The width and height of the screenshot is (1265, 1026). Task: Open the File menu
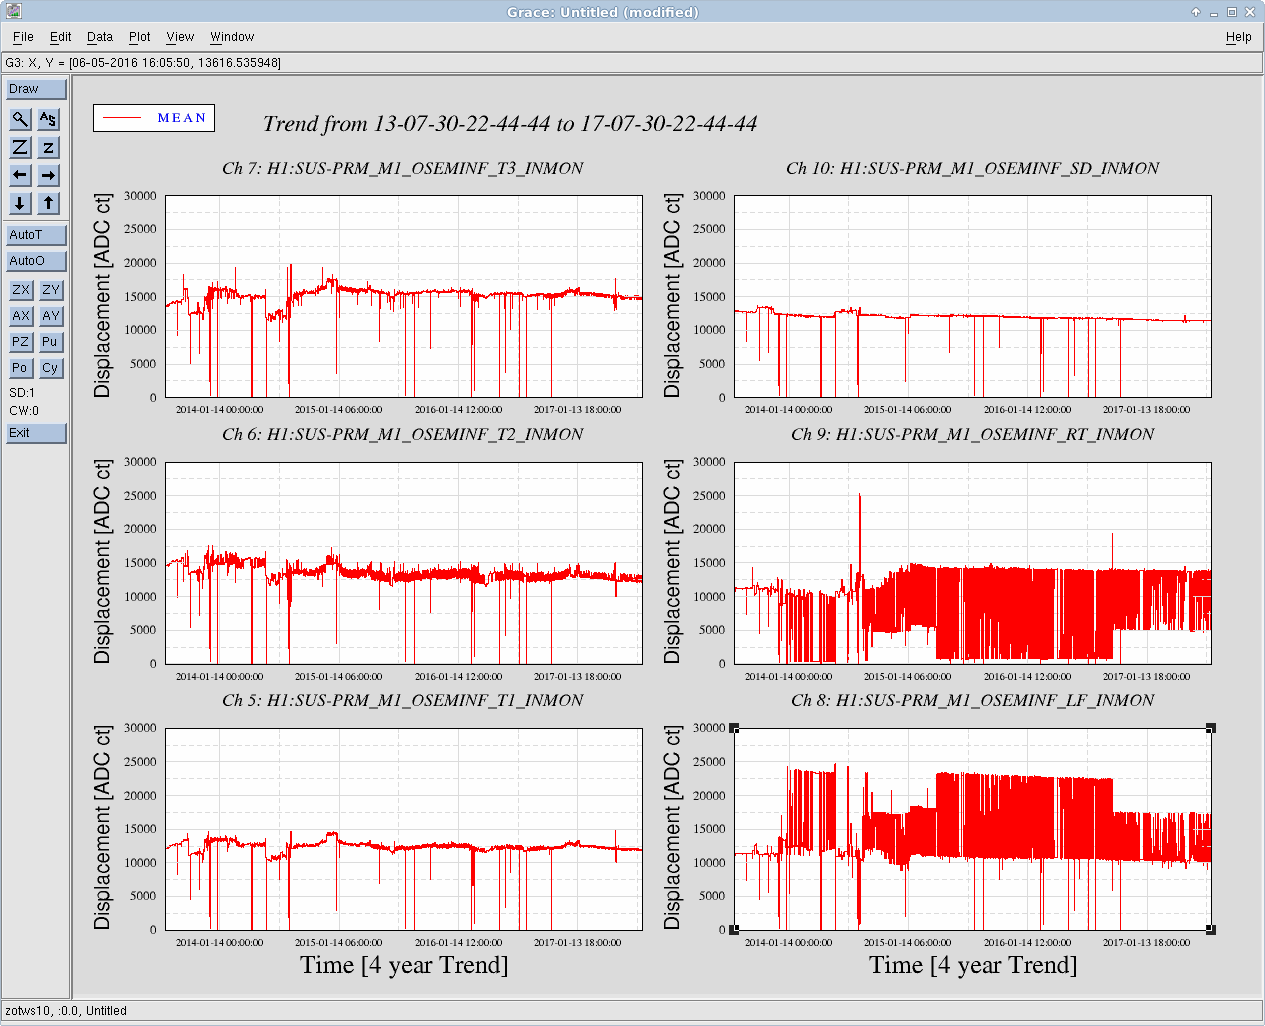coord(23,37)
